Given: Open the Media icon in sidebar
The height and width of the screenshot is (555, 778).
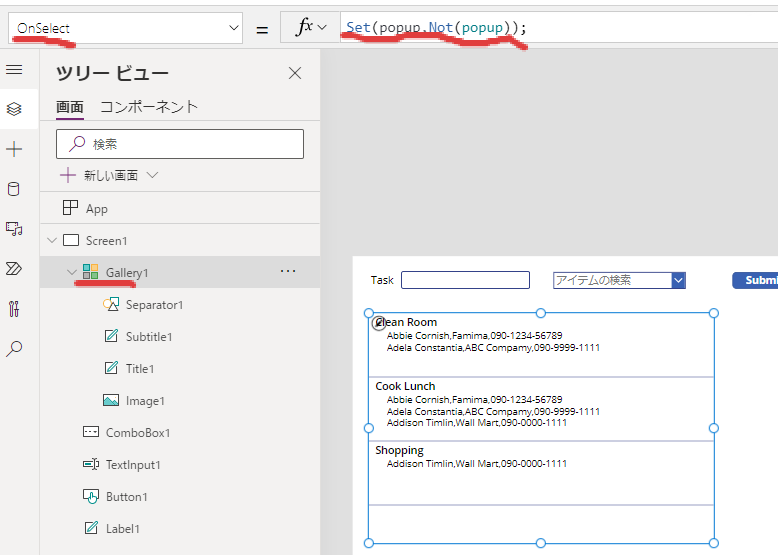Looking at the screenshot, I should pos(14,229).
